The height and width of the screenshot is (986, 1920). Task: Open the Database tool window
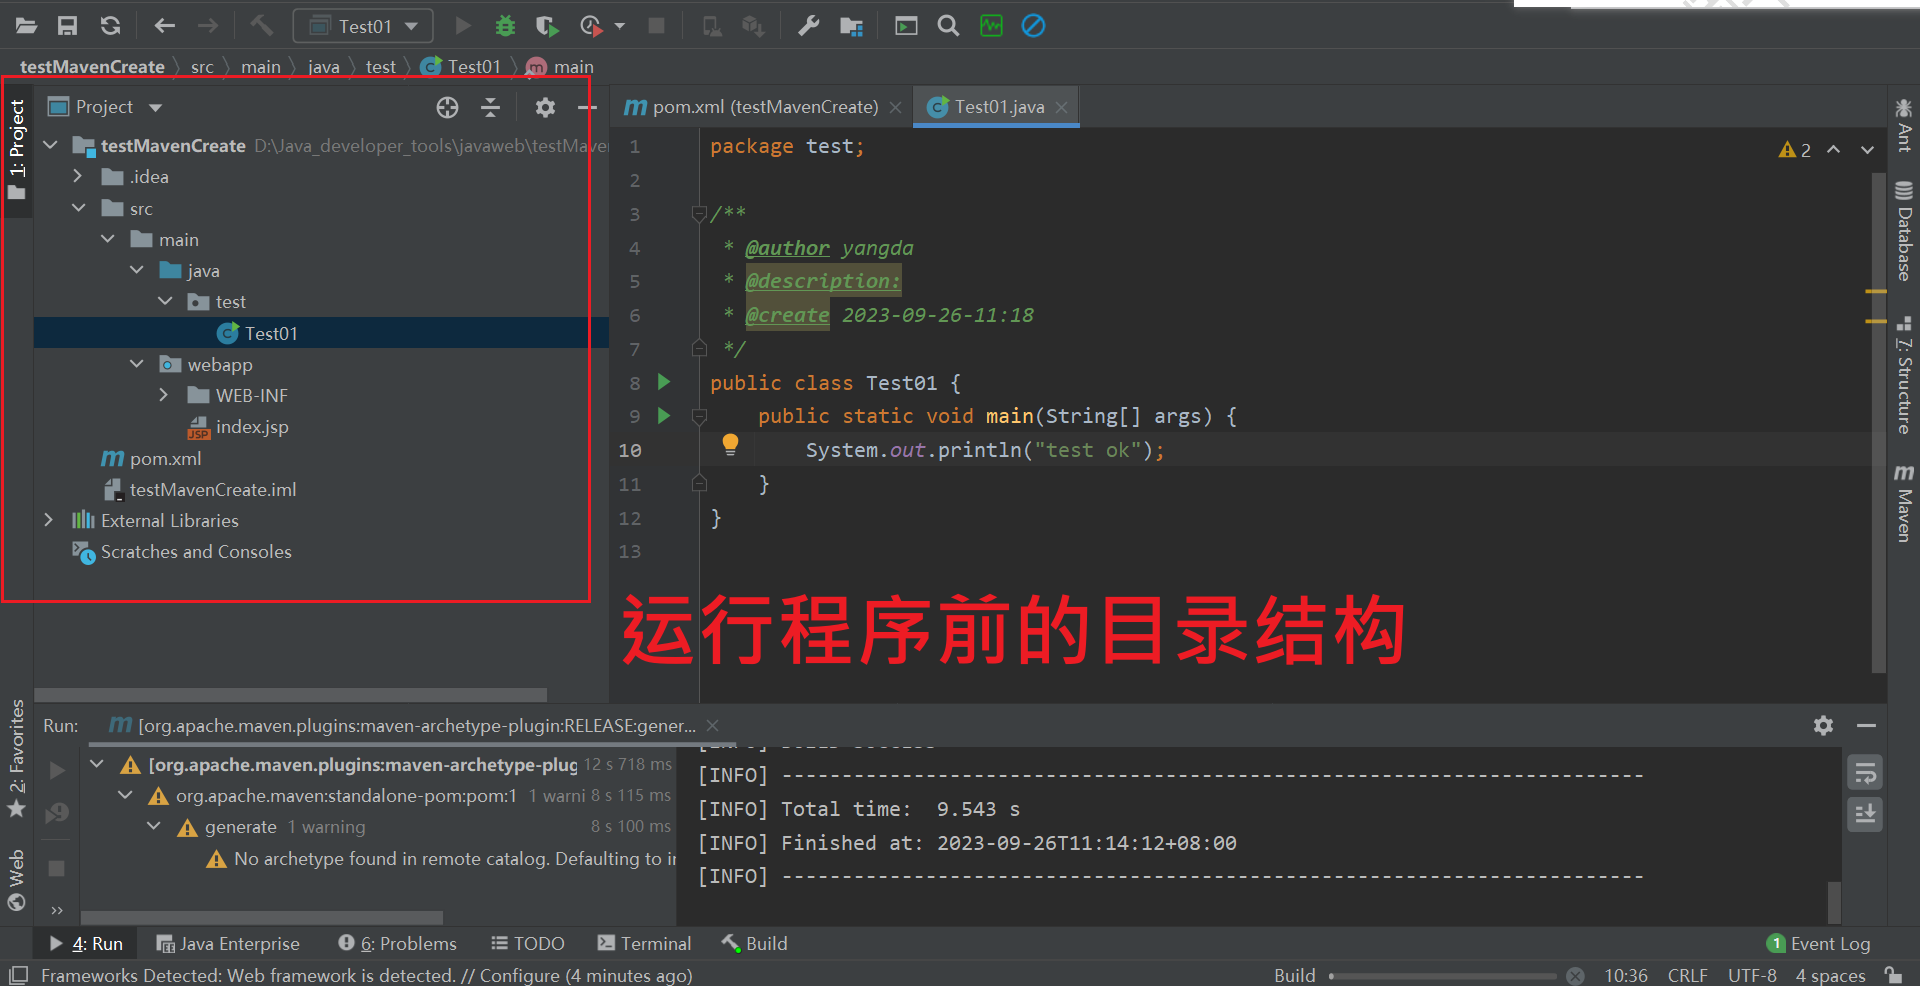1903,231
